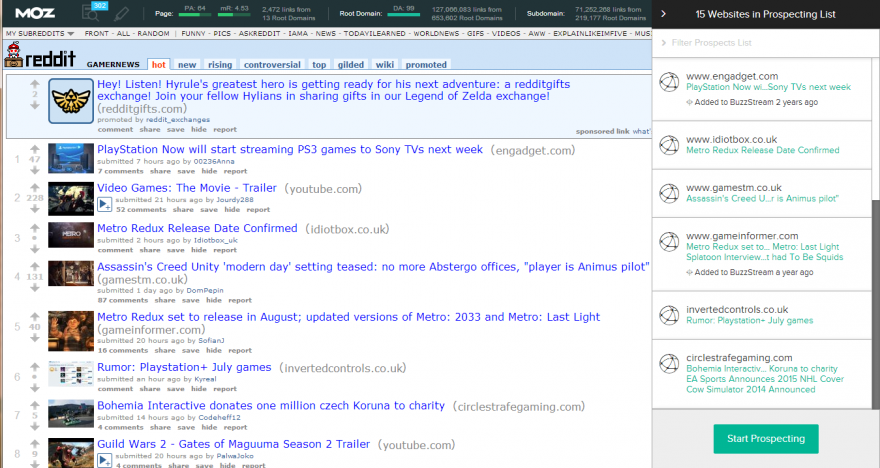
Task: Expand the Filter Prospects List chevron
Action: coord(663,43)
